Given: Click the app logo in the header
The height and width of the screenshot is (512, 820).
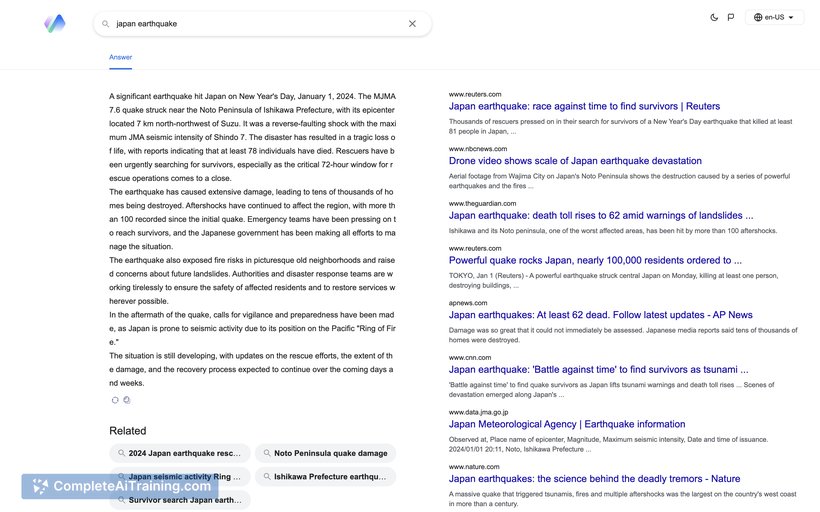Looking at the screenshot, I should click(55, 23).
